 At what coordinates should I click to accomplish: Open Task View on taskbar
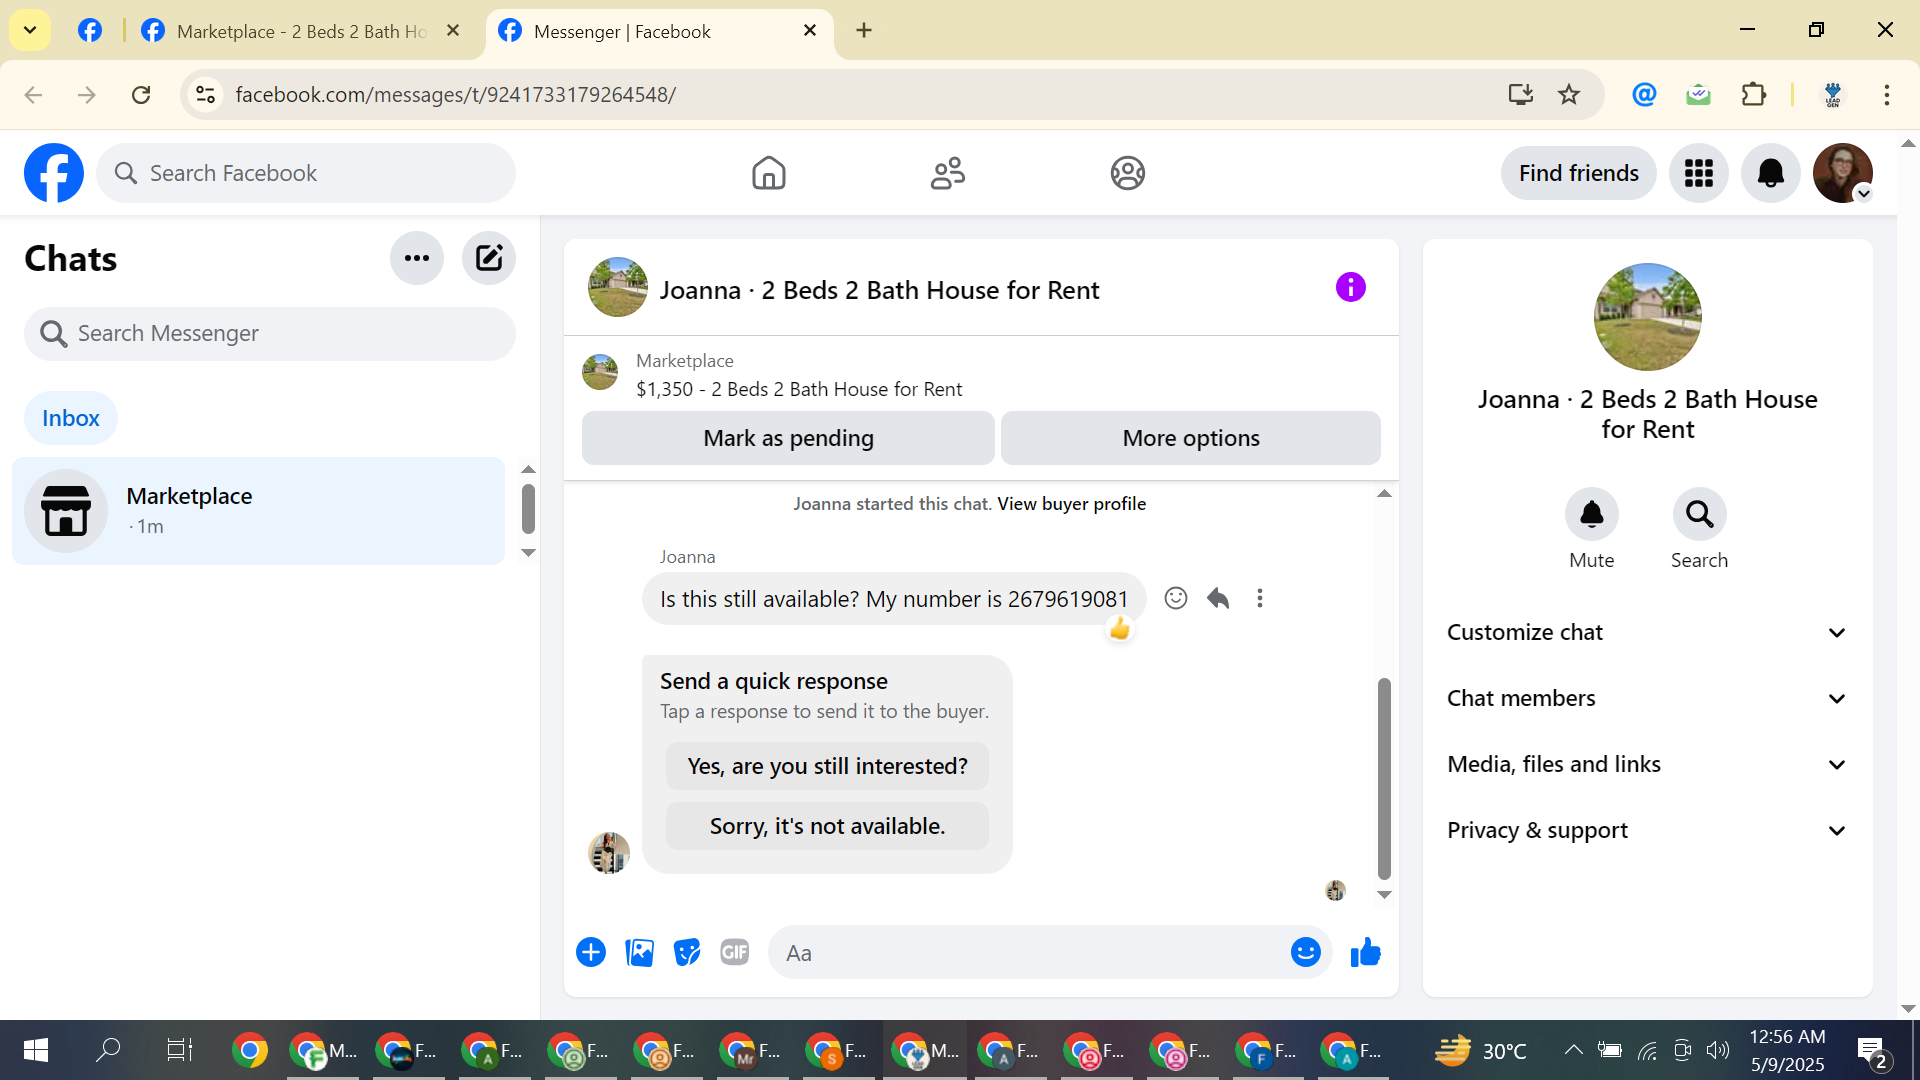179,1050
